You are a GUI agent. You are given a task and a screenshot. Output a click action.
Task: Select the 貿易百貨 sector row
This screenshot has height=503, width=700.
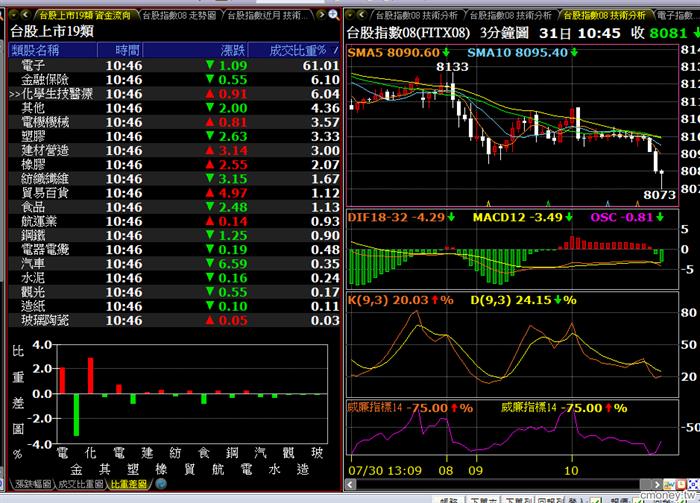174,193
